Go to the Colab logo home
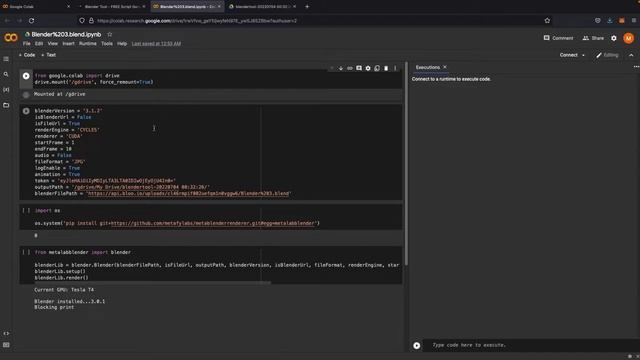 click(x=11, y=38)
